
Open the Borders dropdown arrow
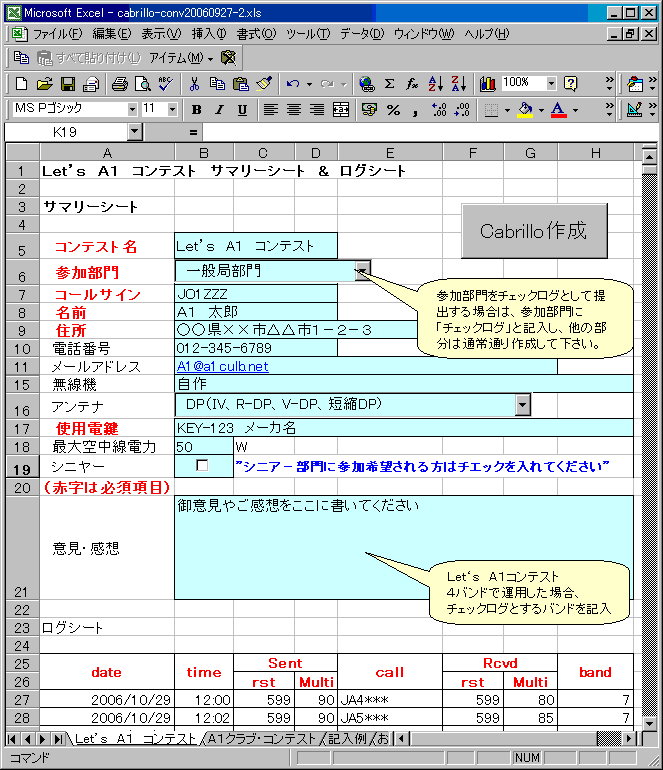[507, 110]
